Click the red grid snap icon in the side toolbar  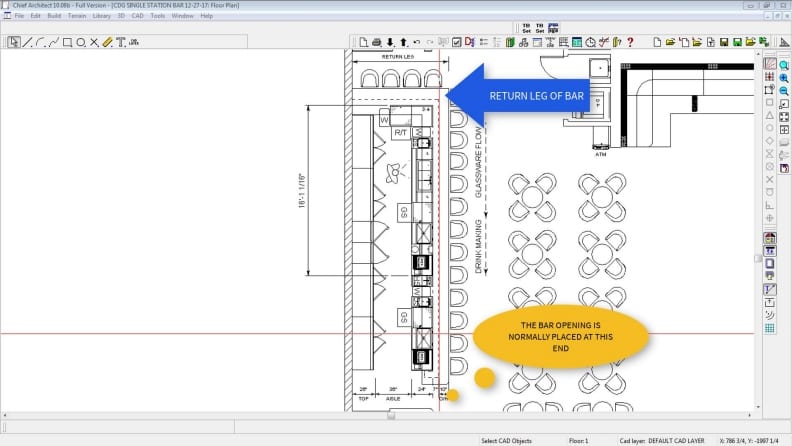coord(770,76)
